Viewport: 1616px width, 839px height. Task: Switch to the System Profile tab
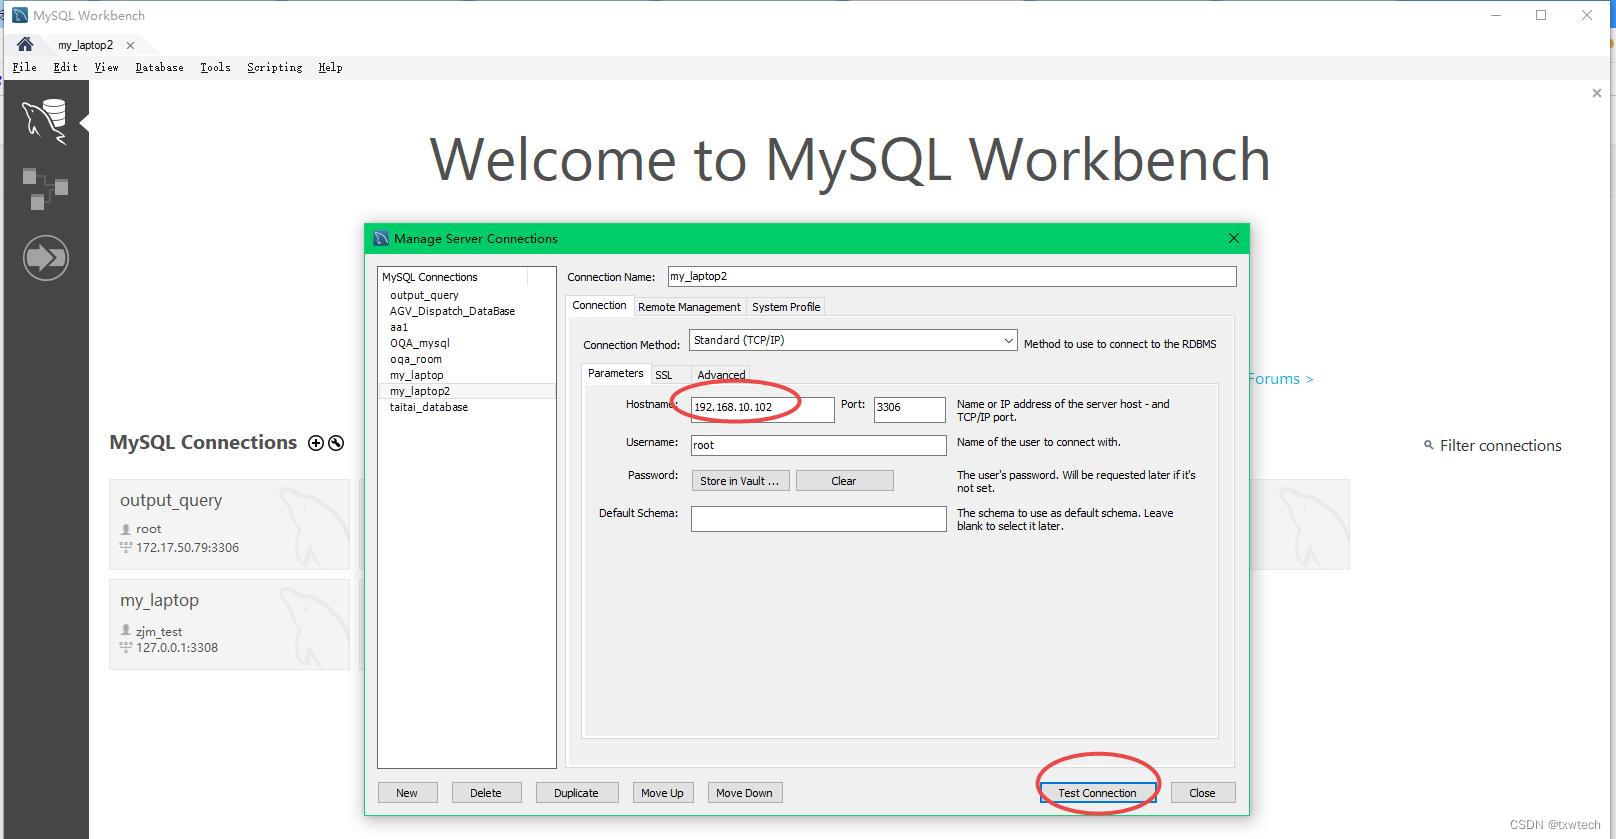pos(786,307)
